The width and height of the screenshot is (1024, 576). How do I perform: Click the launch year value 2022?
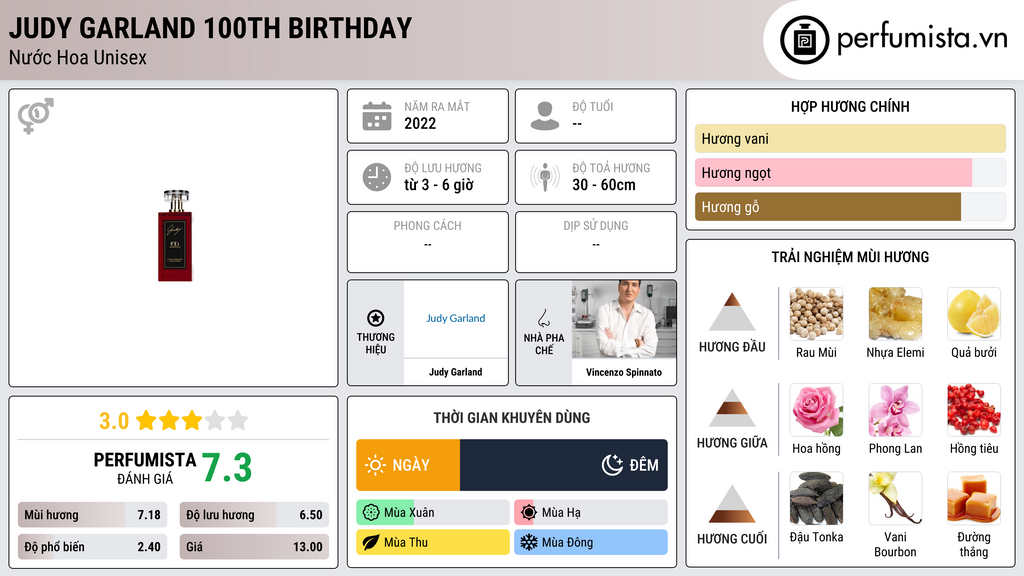420,123
